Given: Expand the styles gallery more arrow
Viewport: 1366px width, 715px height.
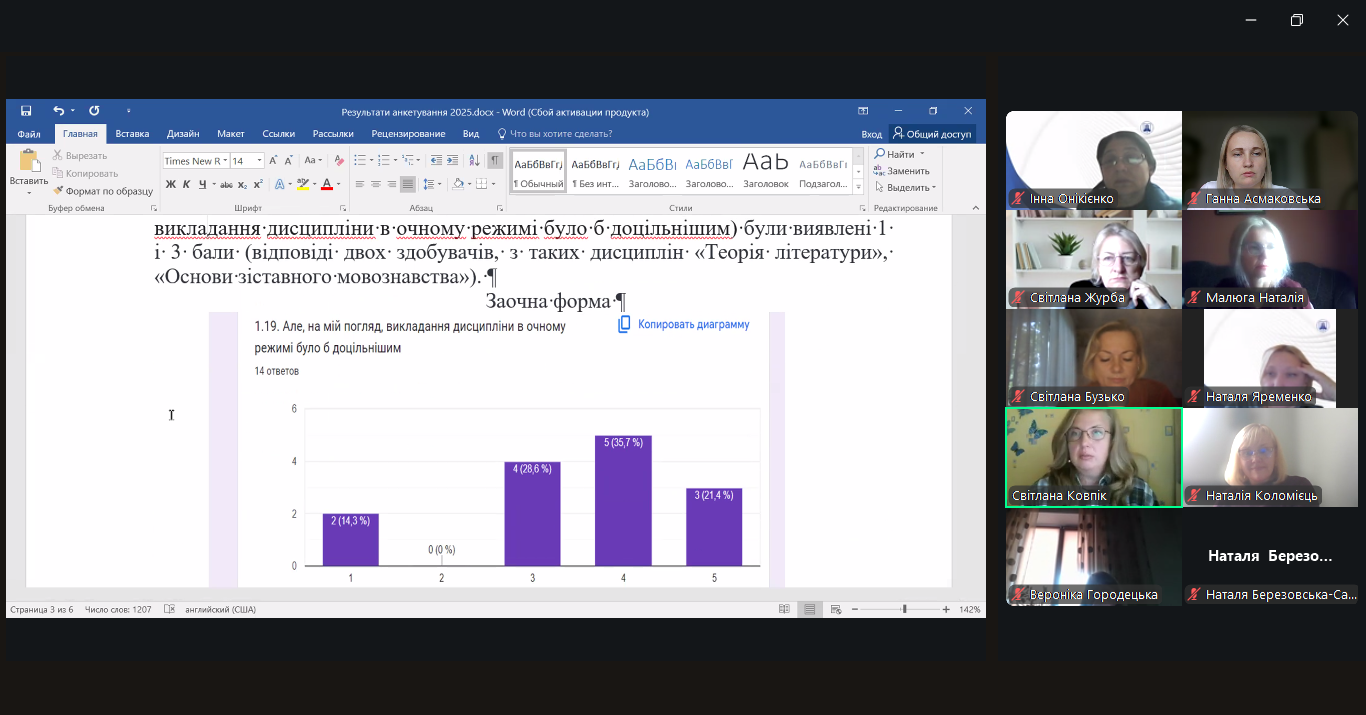Looking at the screenshot, I should 858,188.
